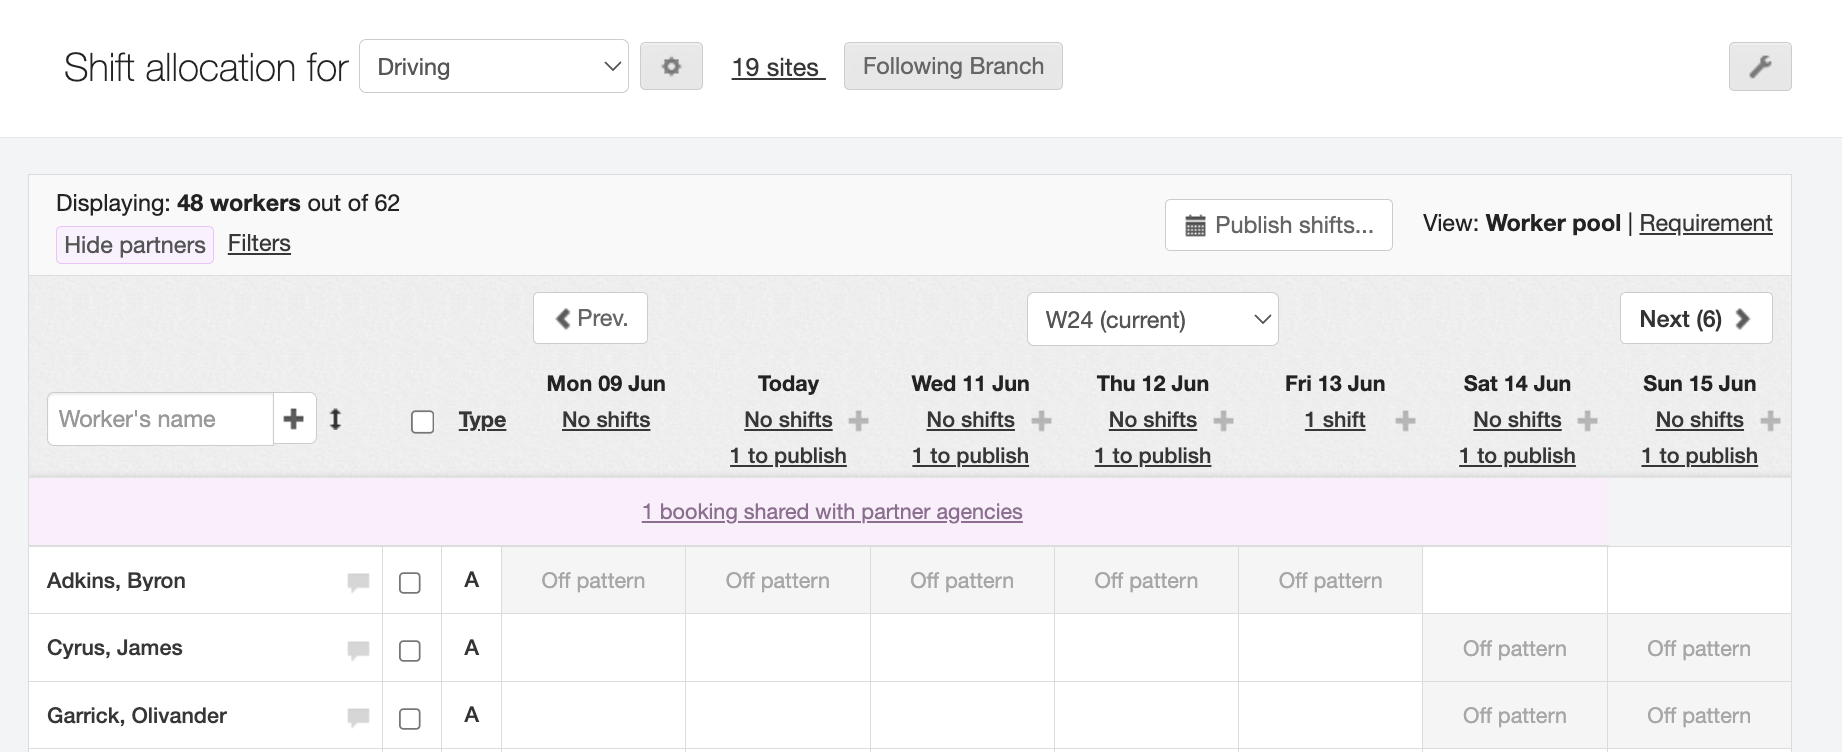
Task: Click Publish shifts button
Action: tap(1278, 225)
